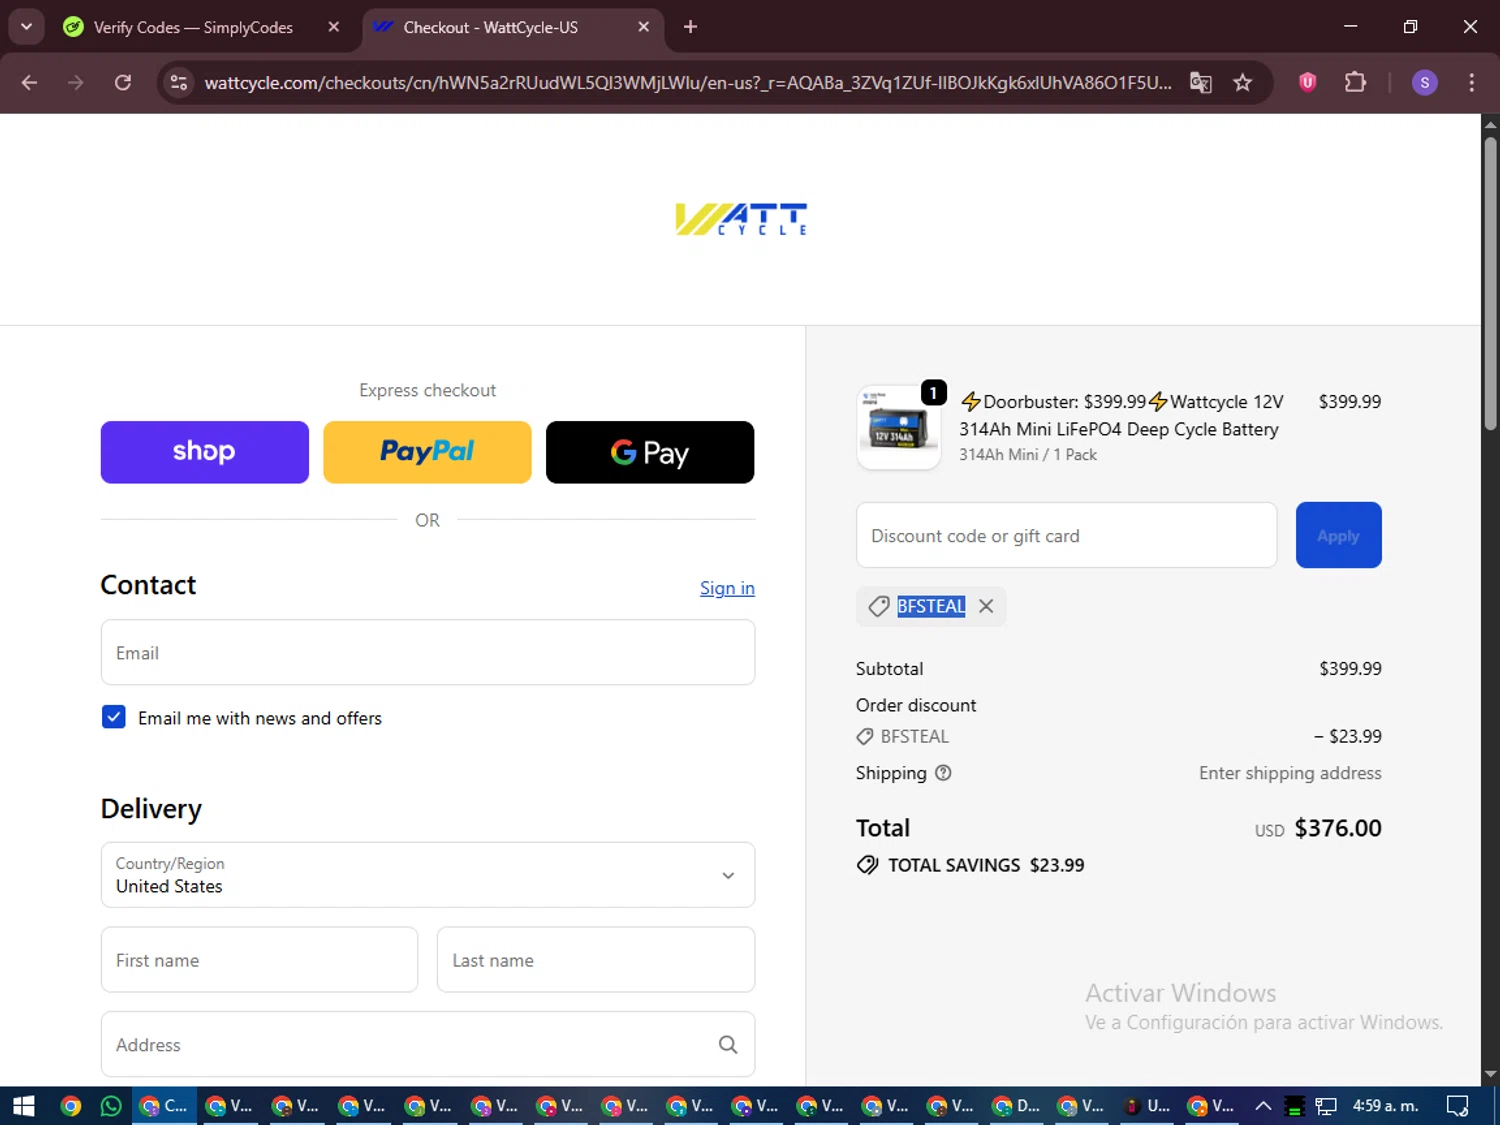Screen dimensions: 1500x1125
Task: Switch to the taskbar window labeled U...
Action: 1147,1106
